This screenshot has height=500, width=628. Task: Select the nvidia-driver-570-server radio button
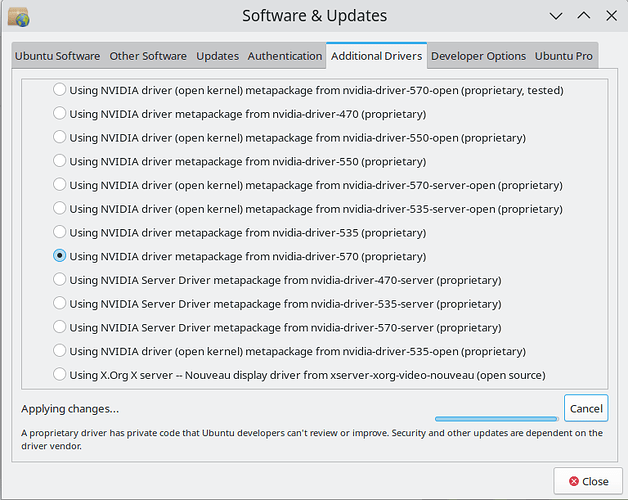tap(59, 327)
